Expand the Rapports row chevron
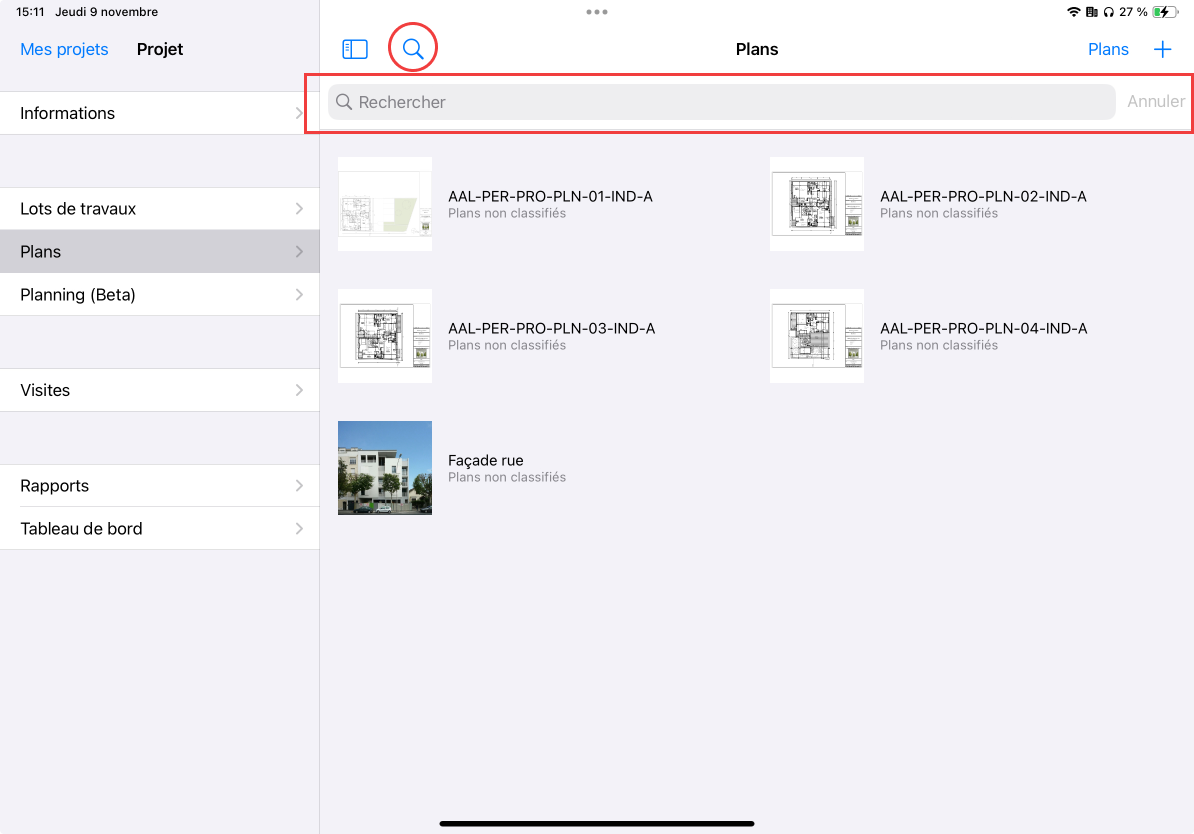Image resolution: width=1194 pixels, height=834 pixels. click(x=299, y=486)
